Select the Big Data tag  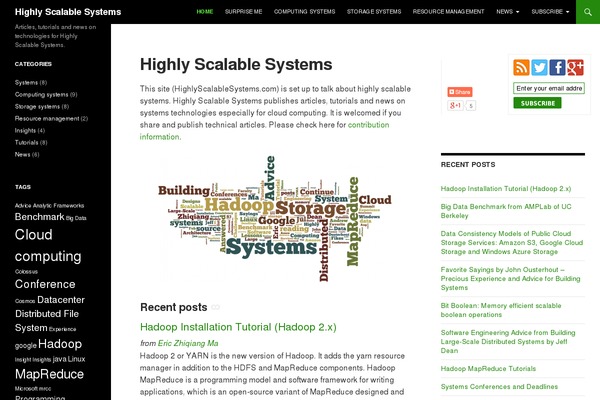point(76,218)
